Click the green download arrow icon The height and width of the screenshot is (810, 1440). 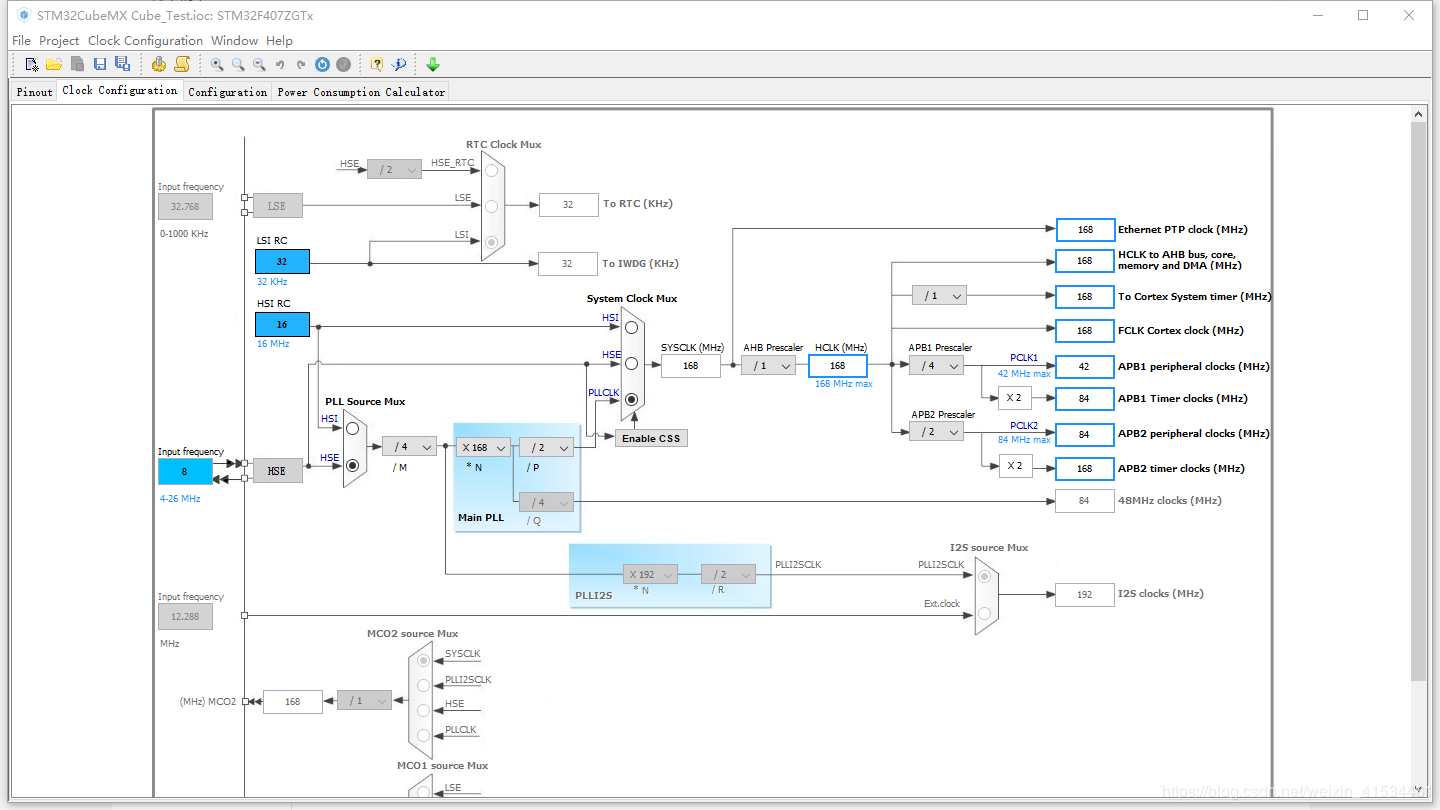click(433, 64)
